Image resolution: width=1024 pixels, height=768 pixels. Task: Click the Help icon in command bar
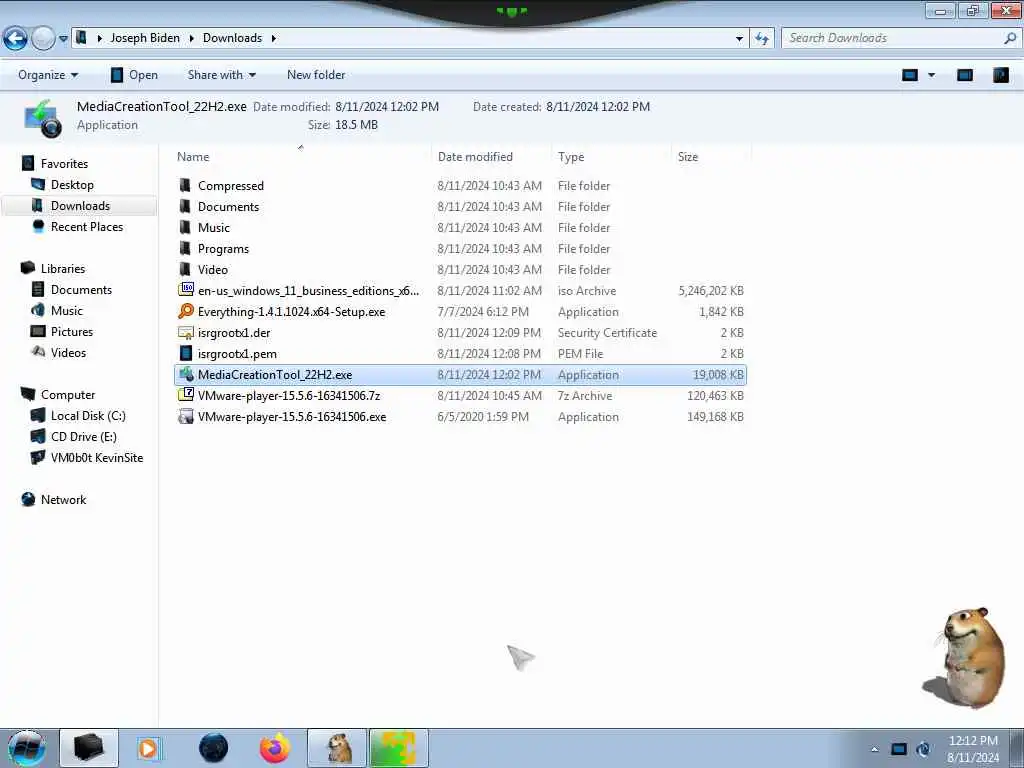(1000, 75)
